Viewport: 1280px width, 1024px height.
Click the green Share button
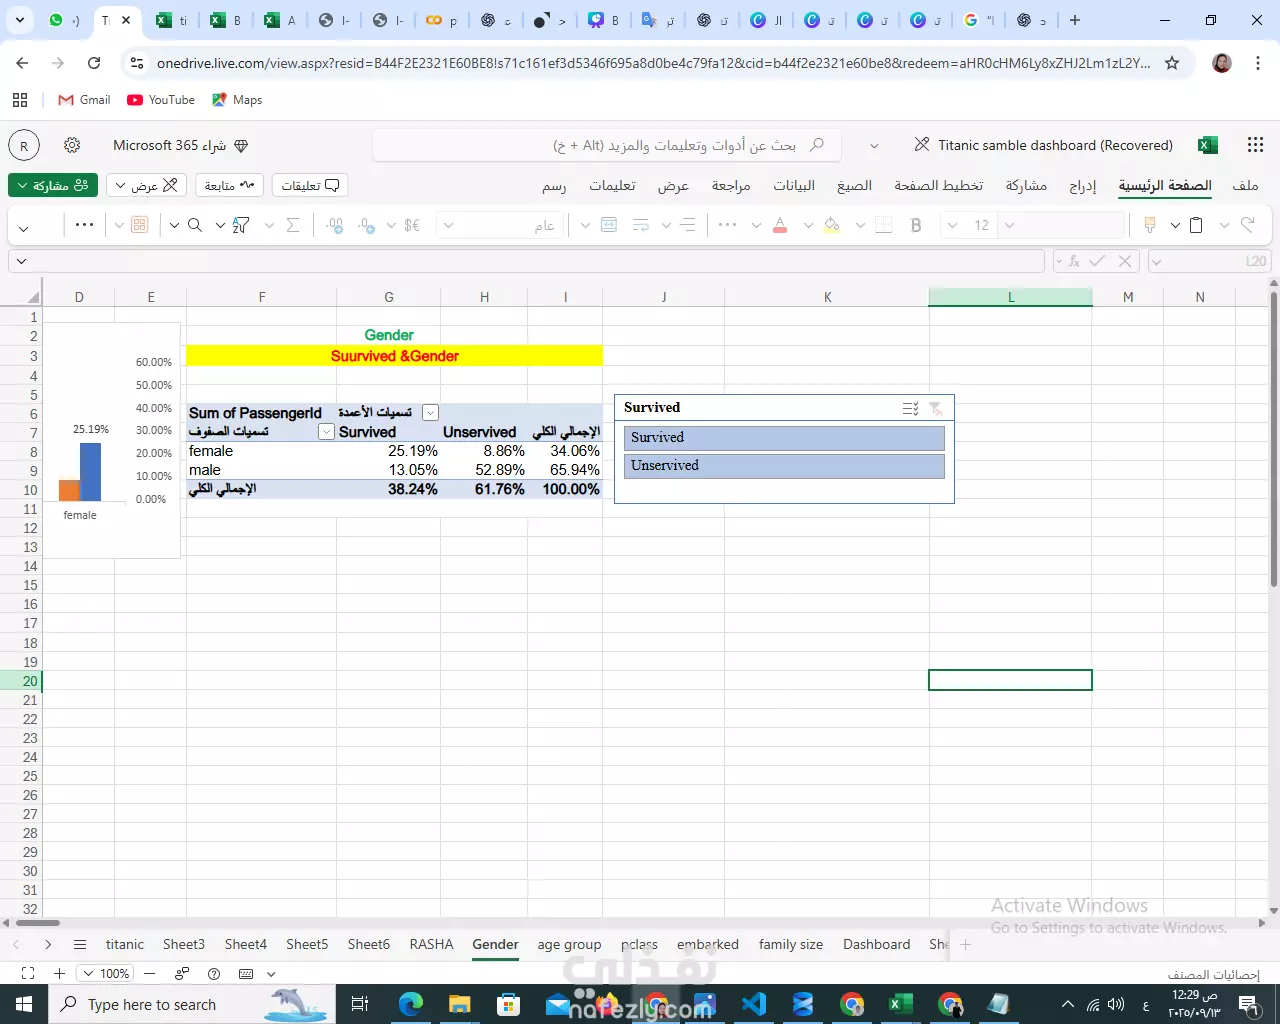click(53, 185)
